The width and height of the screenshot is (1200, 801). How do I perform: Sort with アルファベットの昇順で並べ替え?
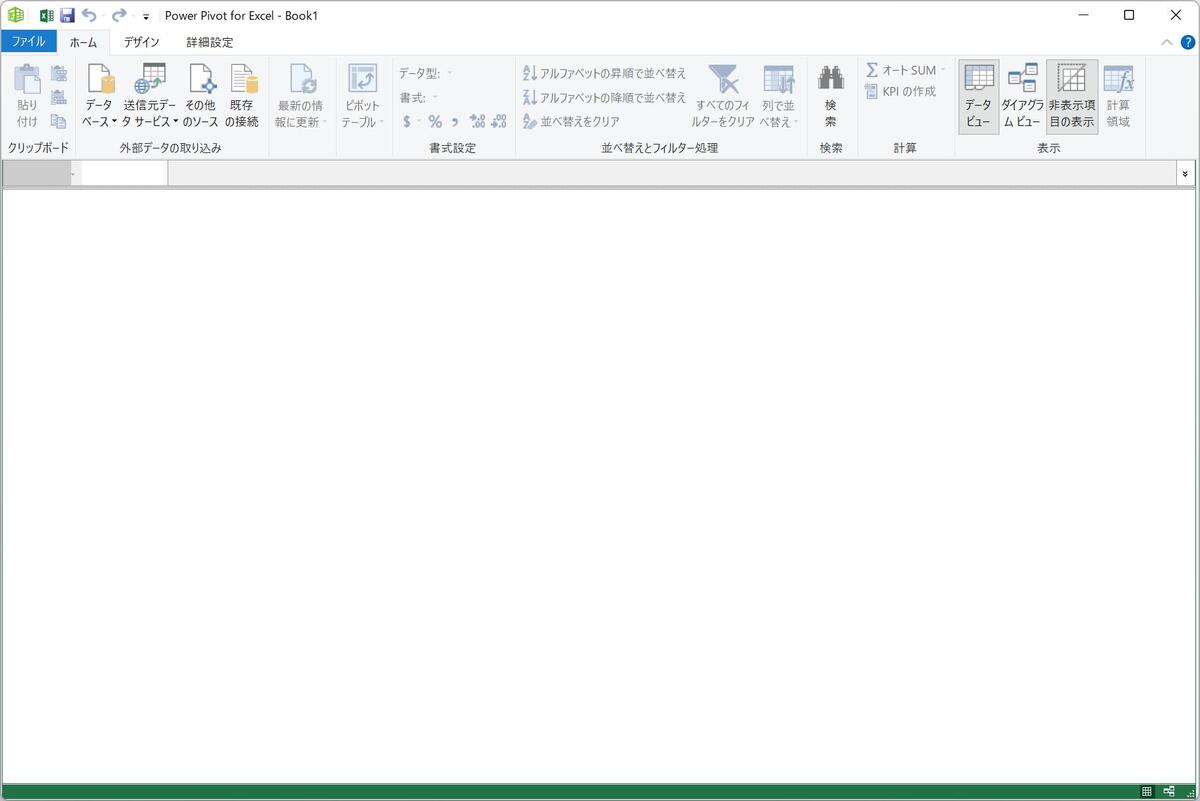click(605, 73)
